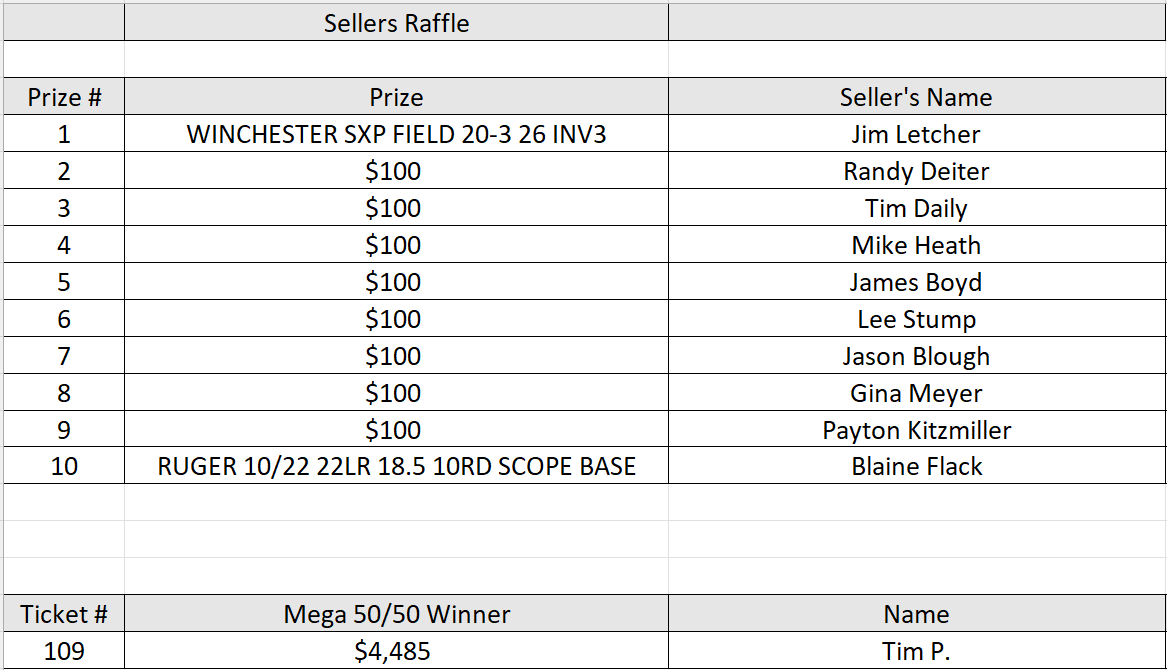
Task: Click the Jason Blough name cell
Action: [x=916, y=356]
